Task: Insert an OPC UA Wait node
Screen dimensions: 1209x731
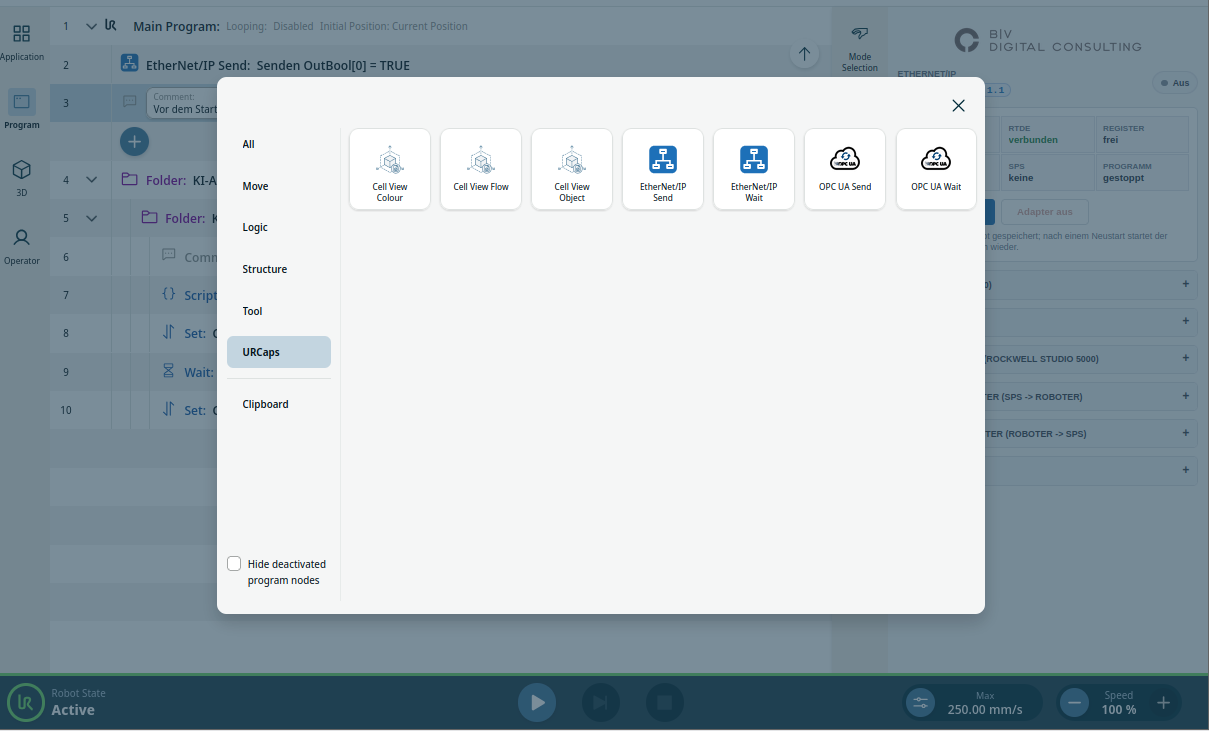Action: pos(936,169)
